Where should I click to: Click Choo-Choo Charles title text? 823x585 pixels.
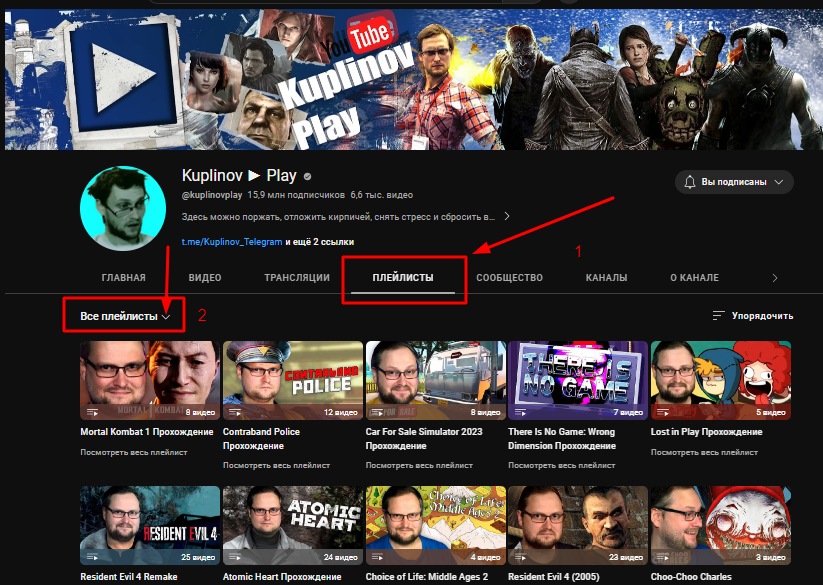pos(691,577)
